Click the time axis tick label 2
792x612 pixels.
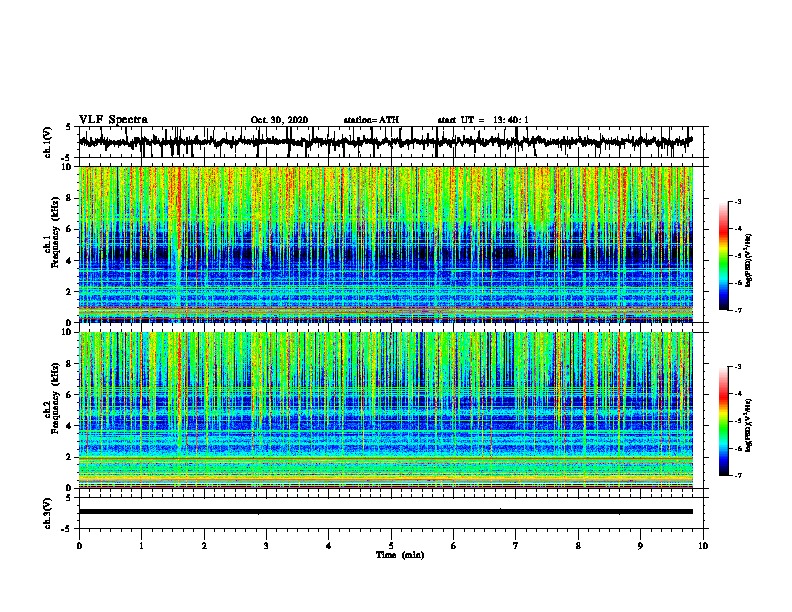204,546
